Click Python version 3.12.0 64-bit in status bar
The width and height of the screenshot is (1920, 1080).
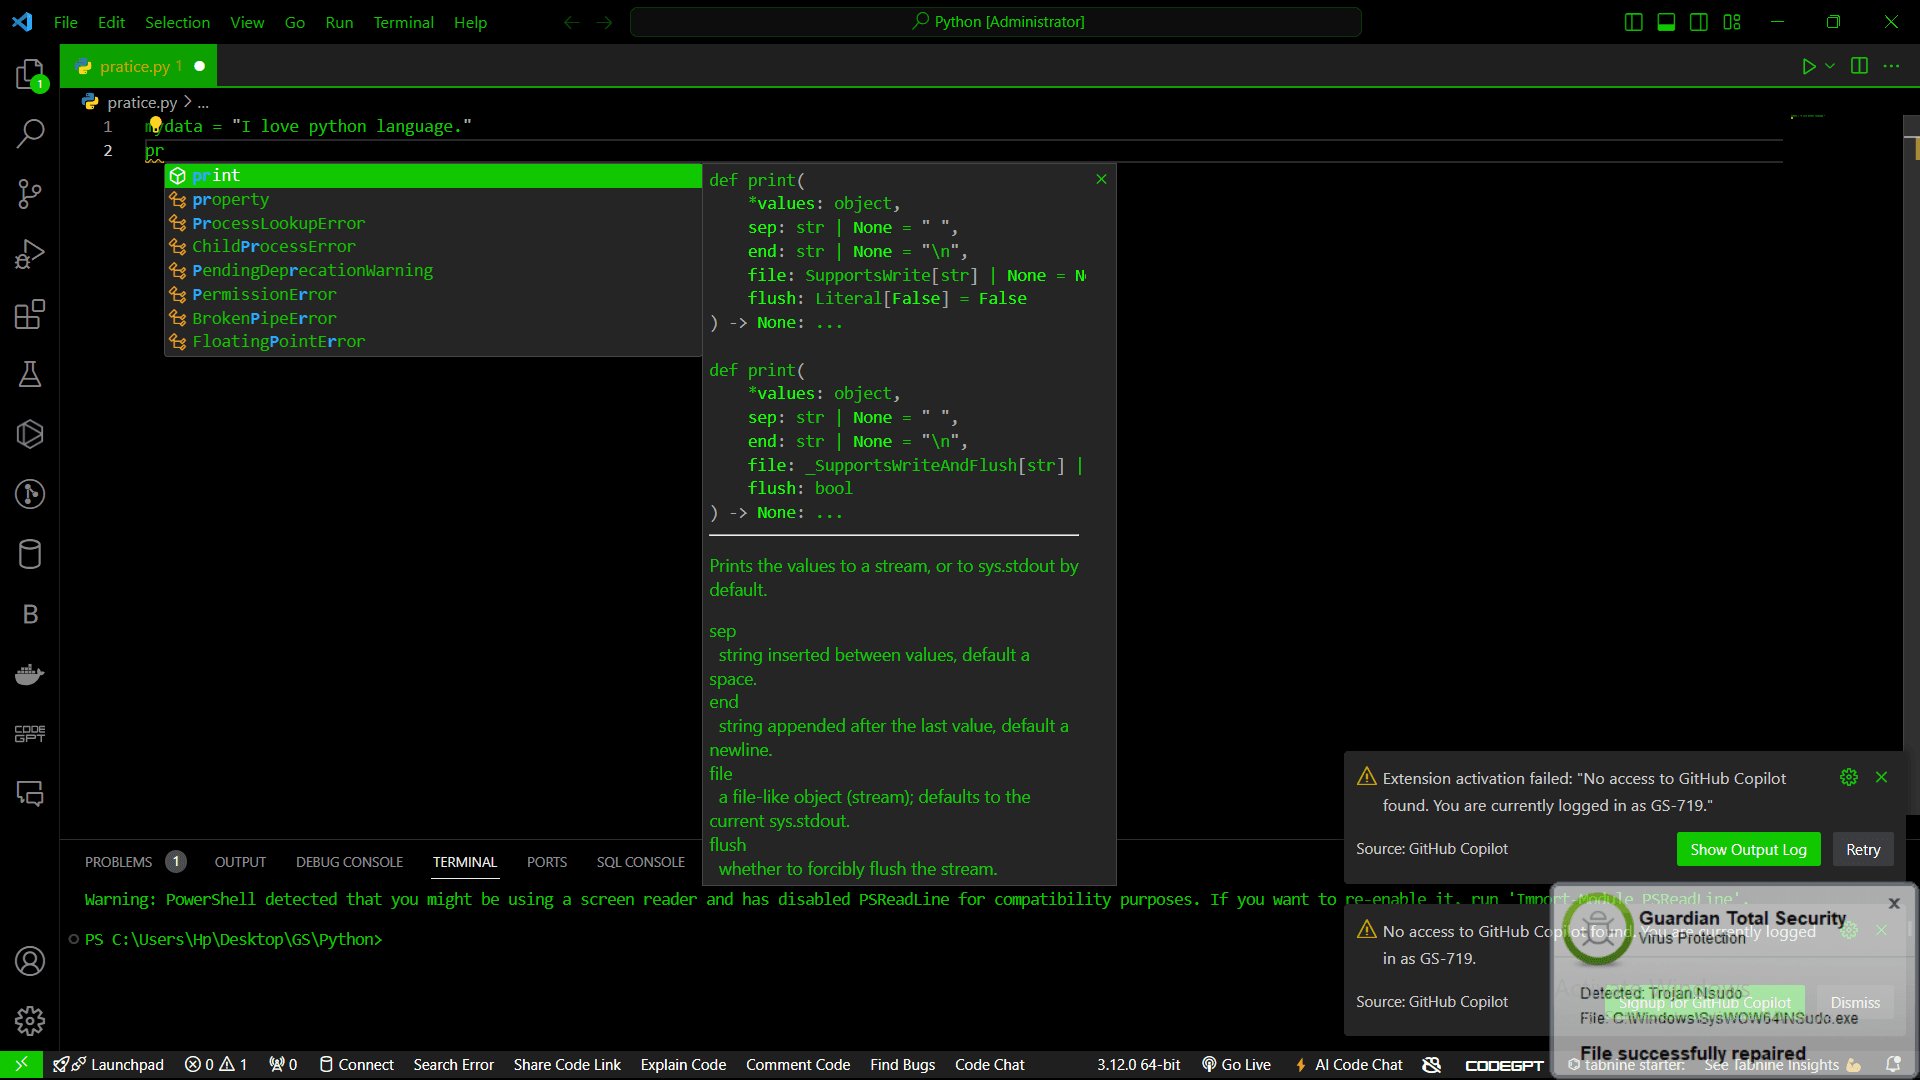(1138, 1065)
